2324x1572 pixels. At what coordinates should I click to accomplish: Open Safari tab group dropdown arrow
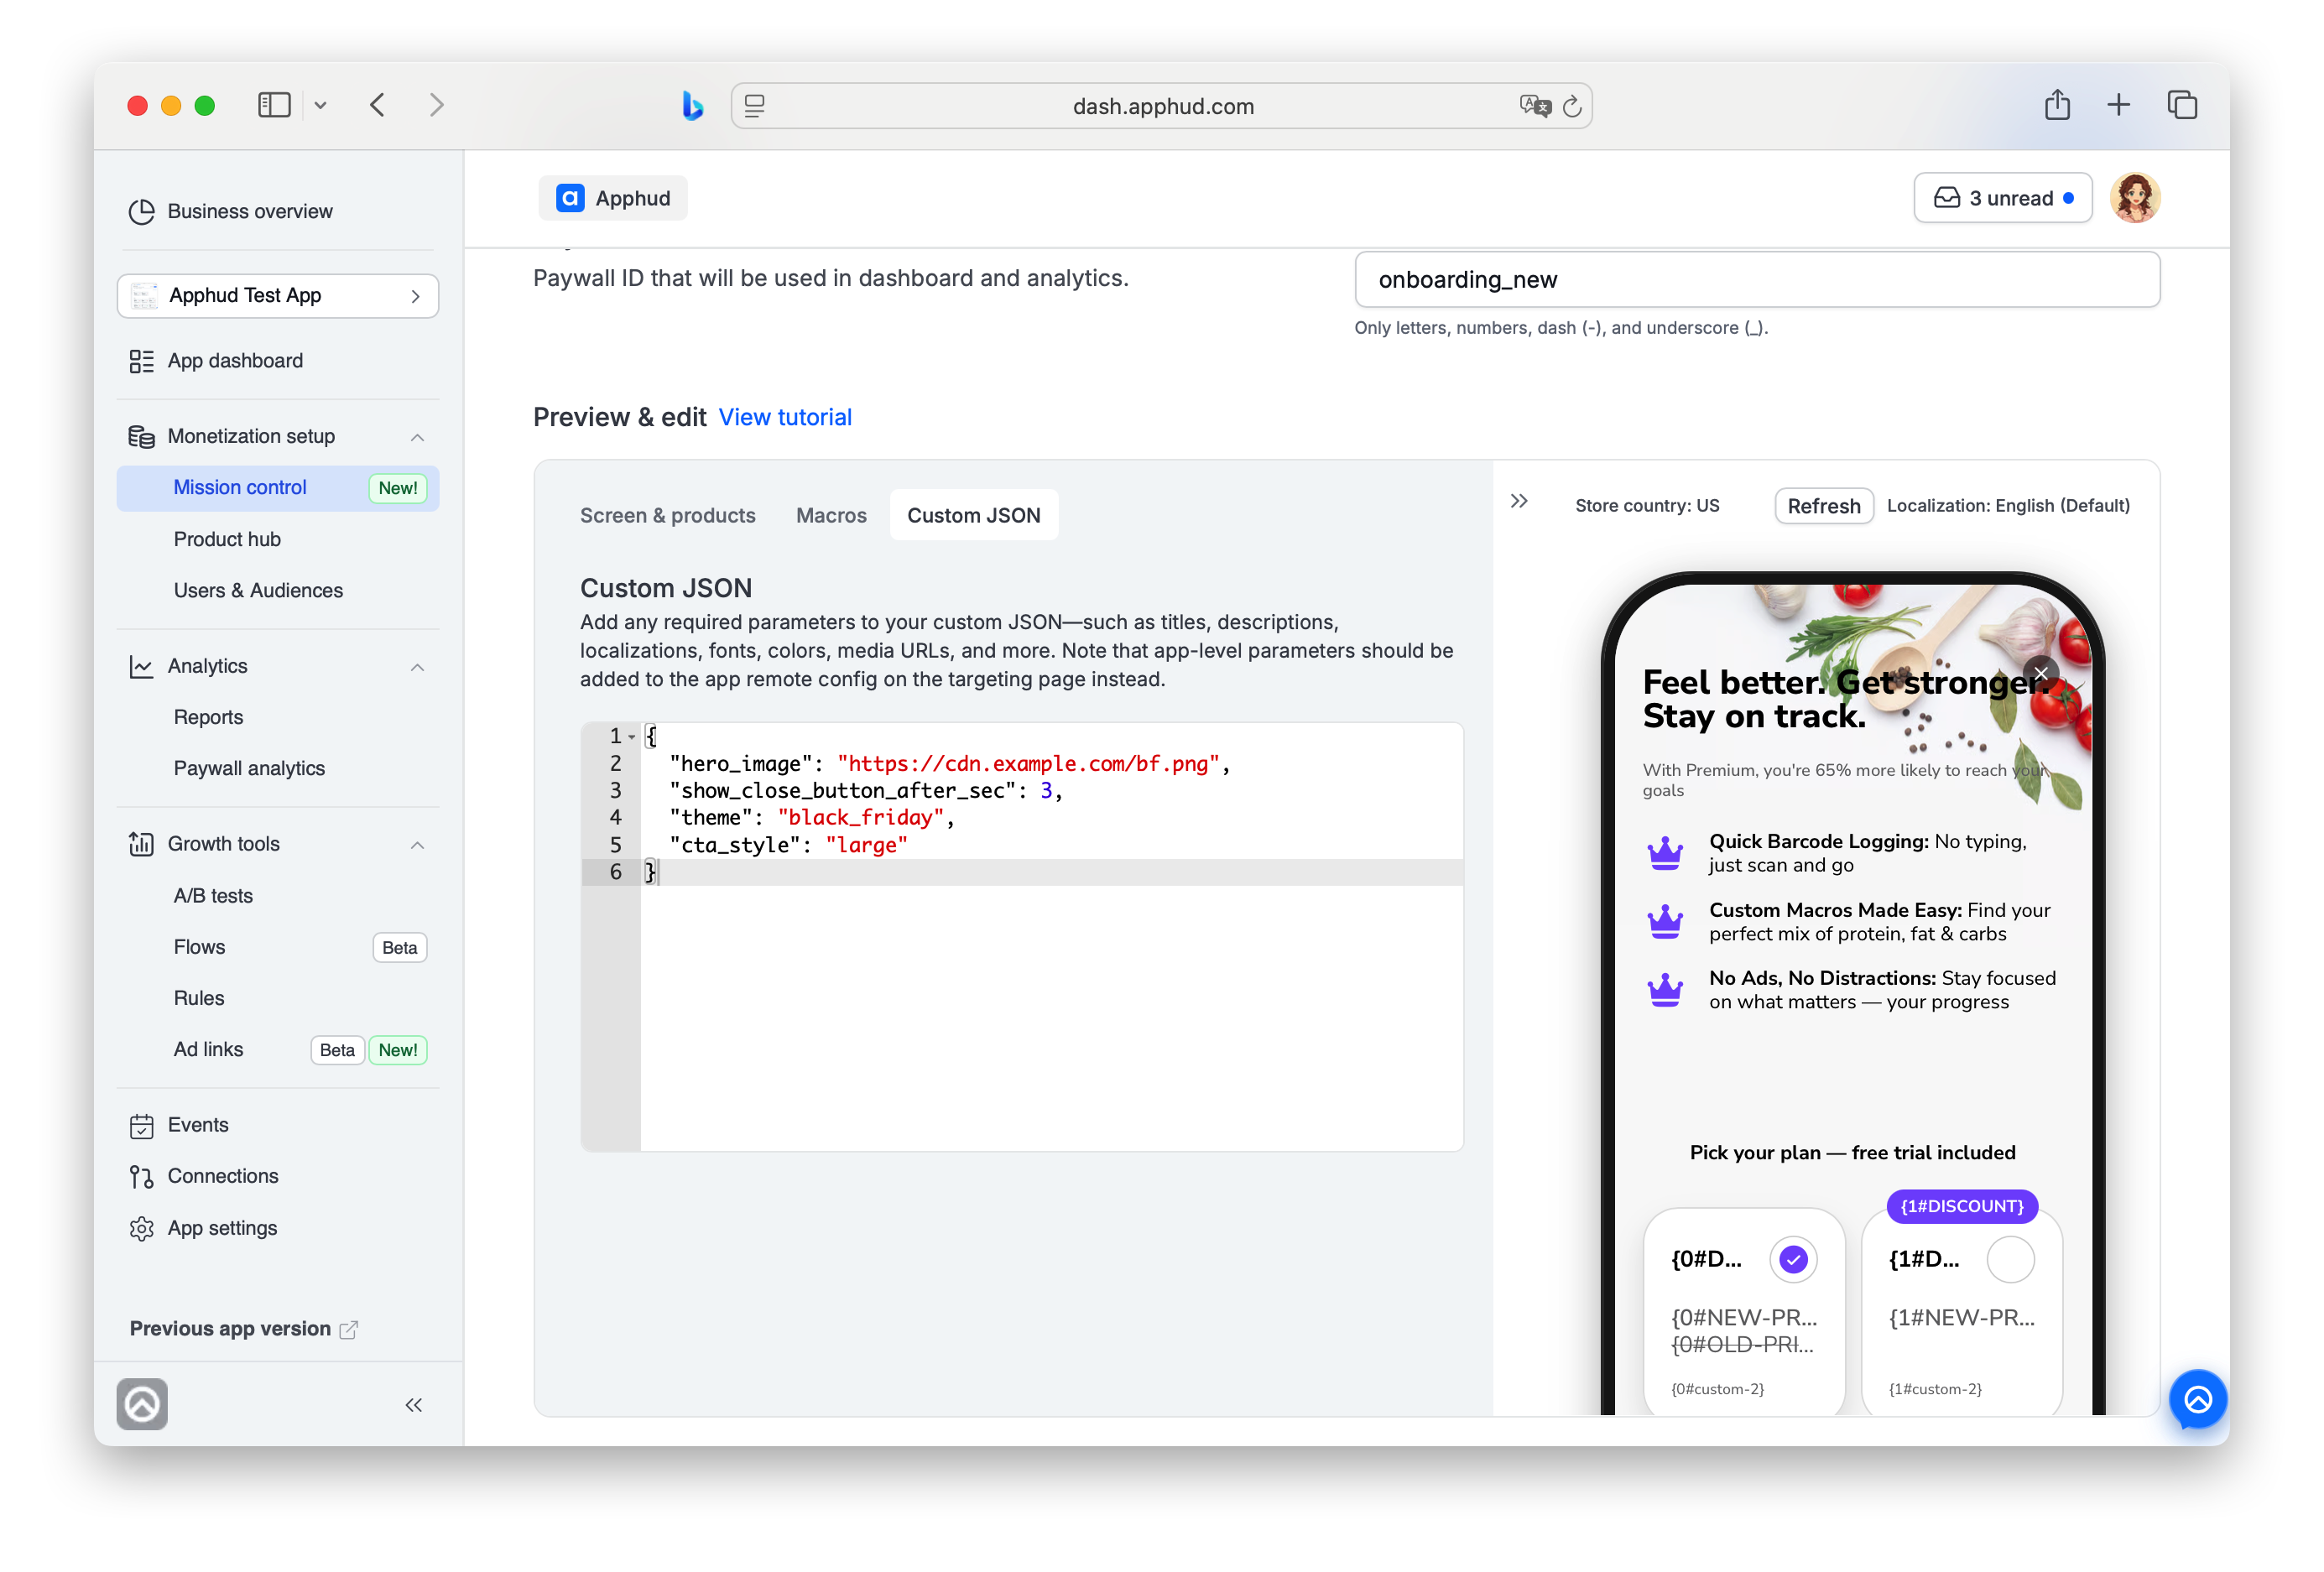click(x=320, y=105)
